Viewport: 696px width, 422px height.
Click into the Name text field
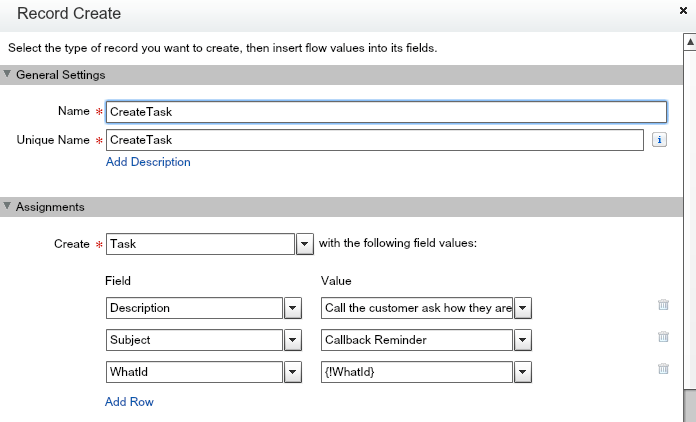pyautogui.click(x=385, y=112)
